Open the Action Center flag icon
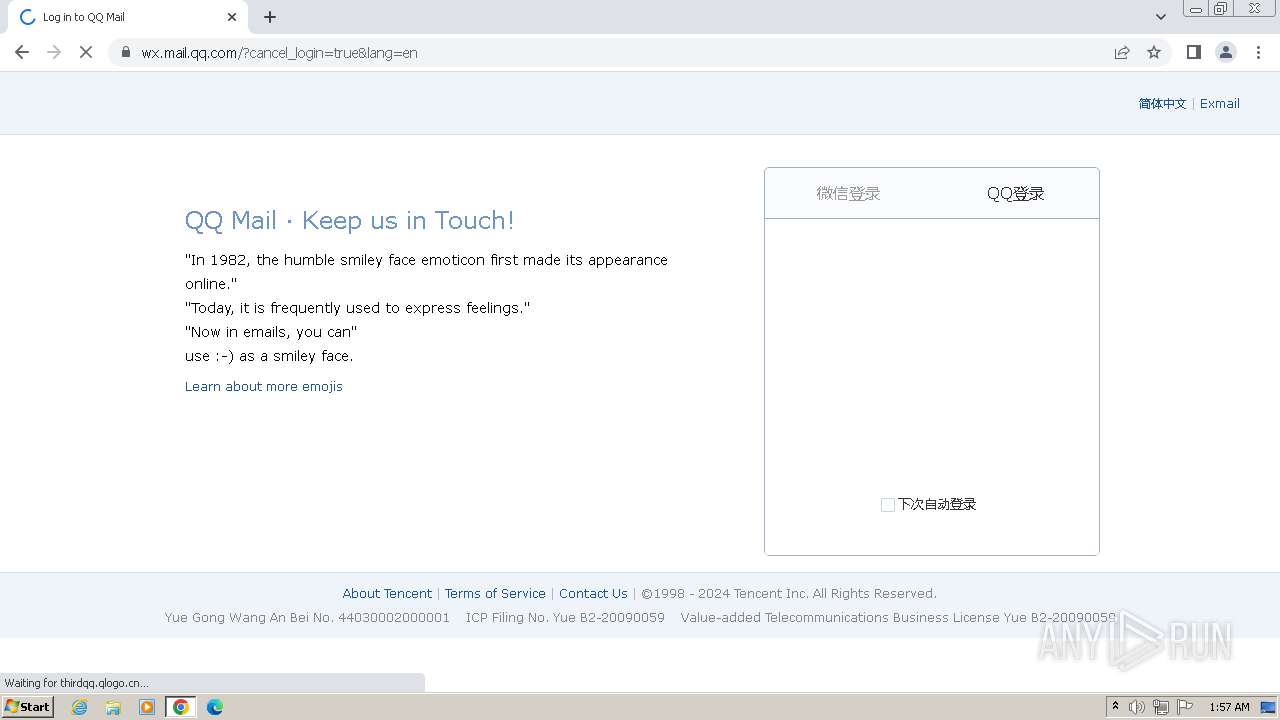1280x720 pixels. [x=1185, y=707]
